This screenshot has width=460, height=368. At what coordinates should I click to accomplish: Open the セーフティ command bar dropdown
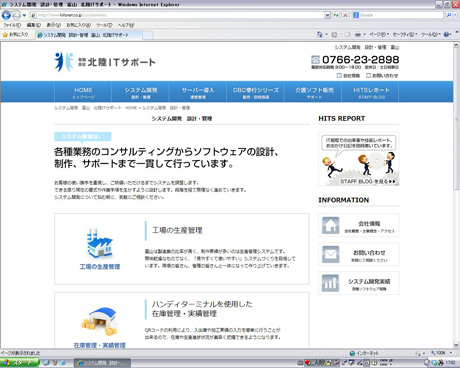click(x=405, y=34)
